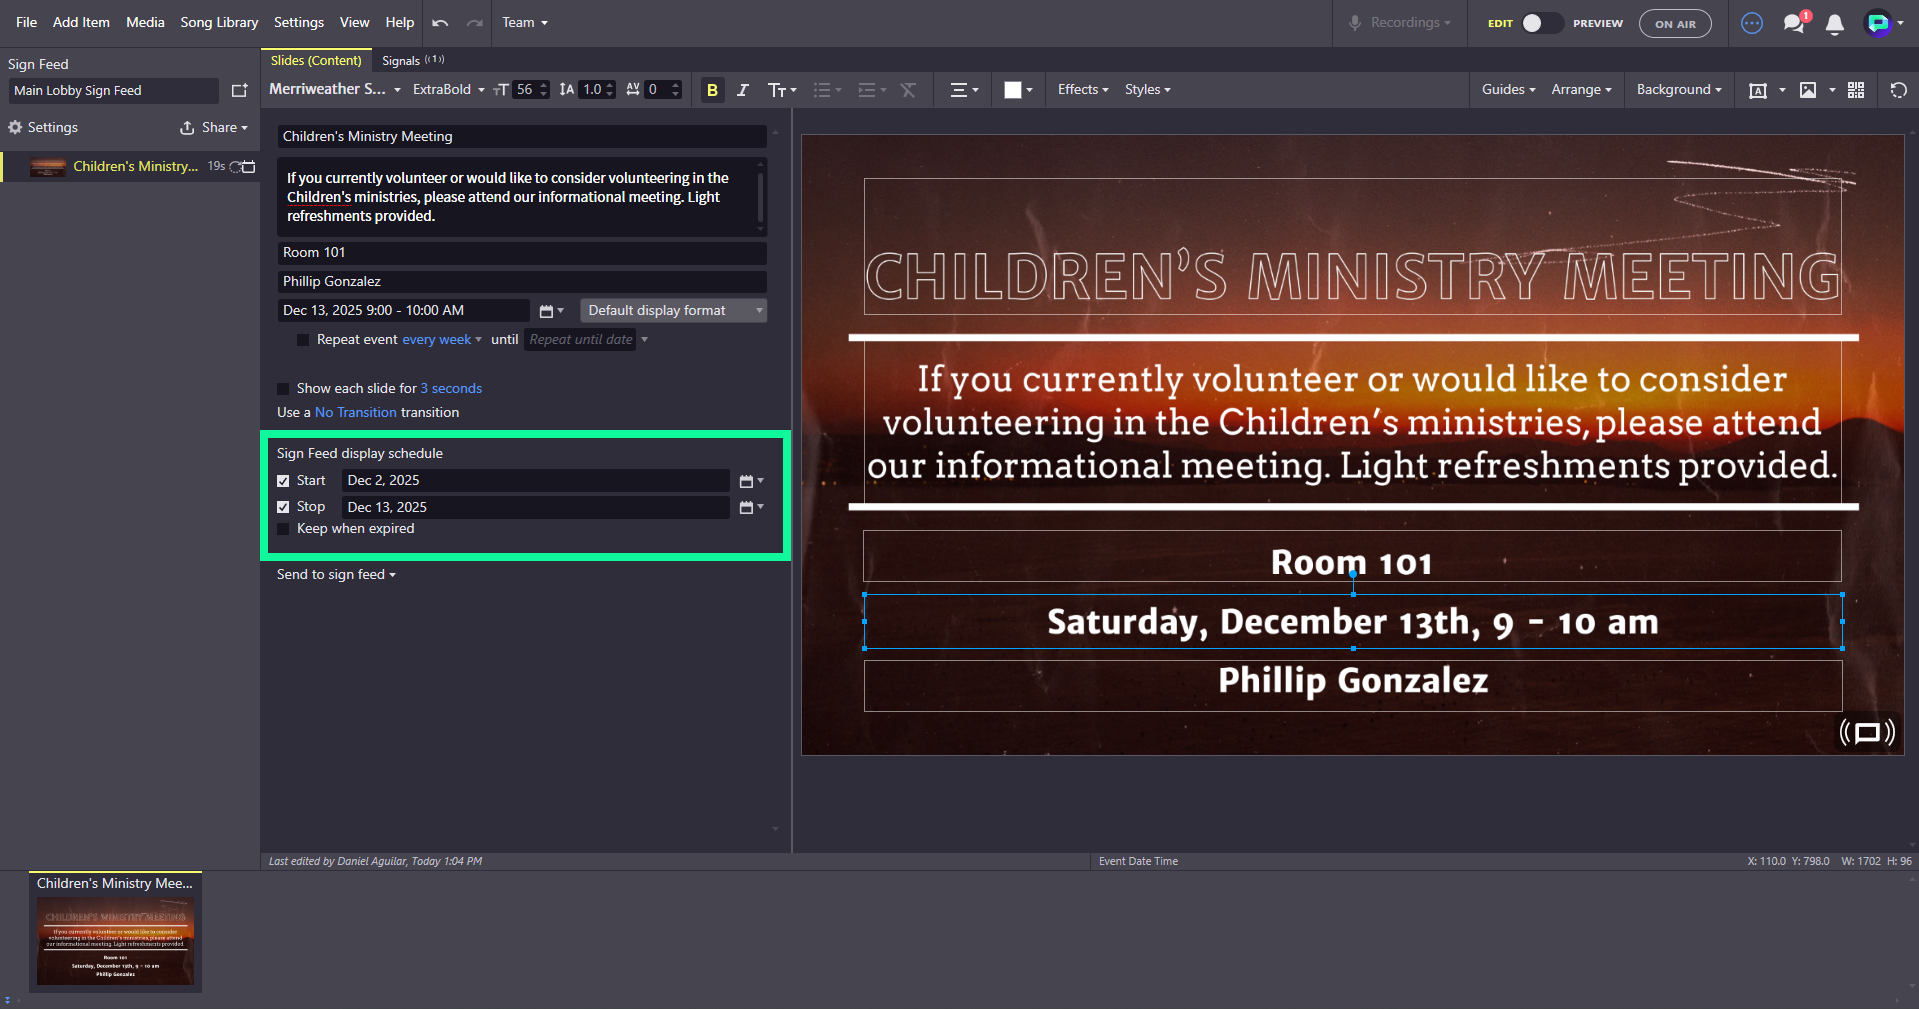This screenshot has height=1009, width=1919.
Task: Open the bullet list options
Action: point(827,90)
